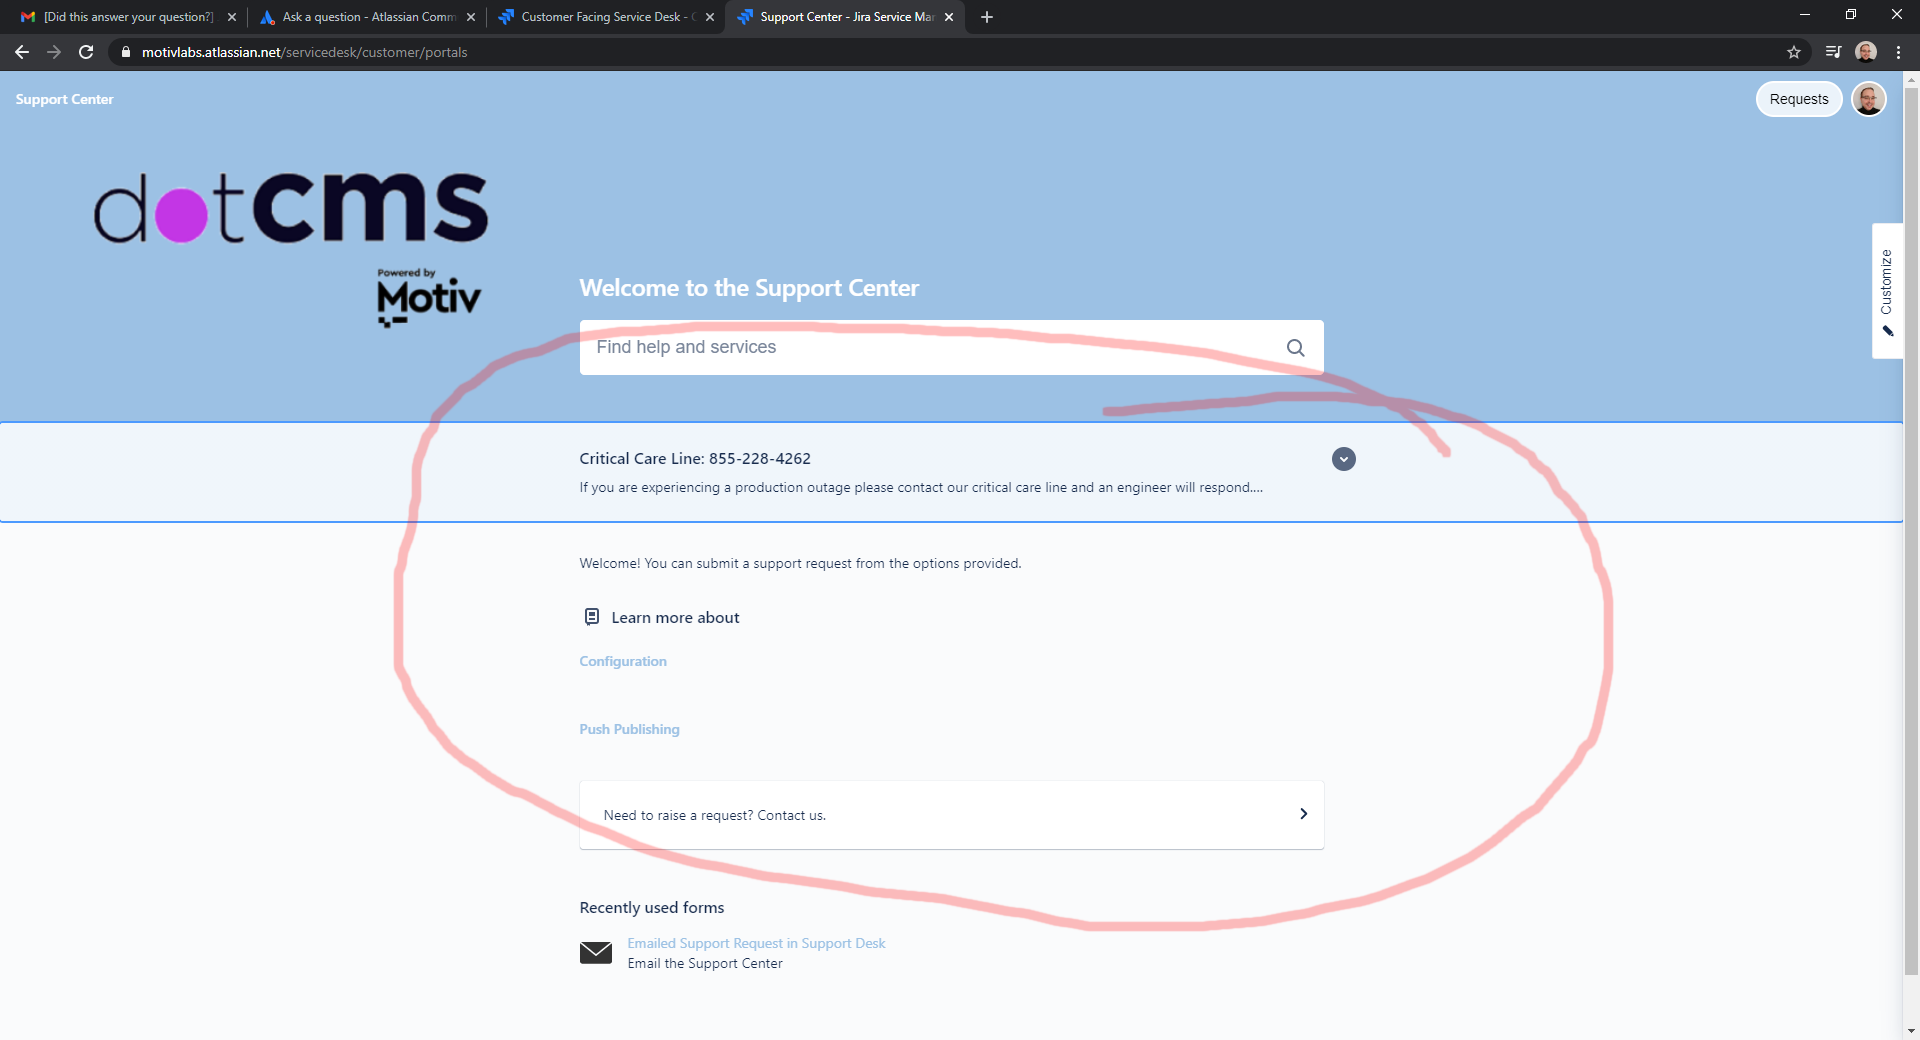
Task: Click the Find help and services field
Action: tap(951, 347)
